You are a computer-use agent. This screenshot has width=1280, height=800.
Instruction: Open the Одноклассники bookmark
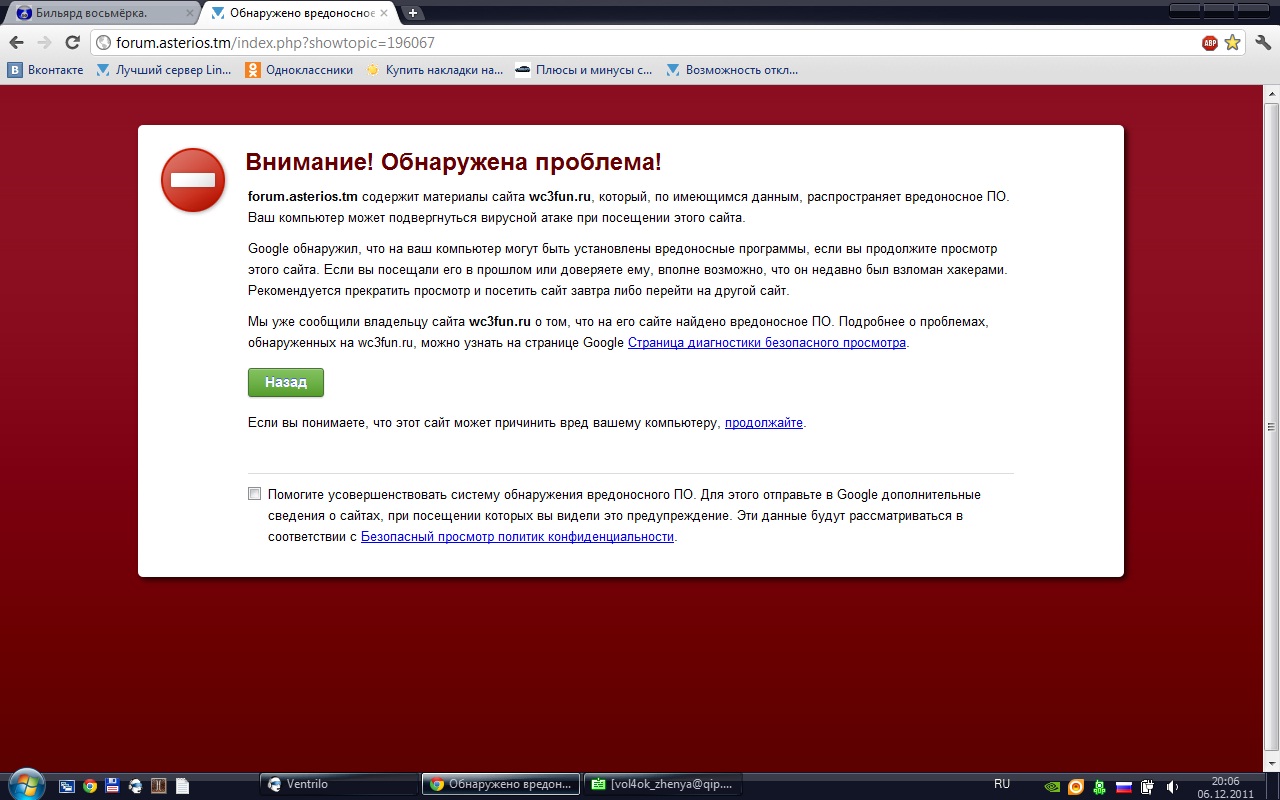(x=299, y=70)
